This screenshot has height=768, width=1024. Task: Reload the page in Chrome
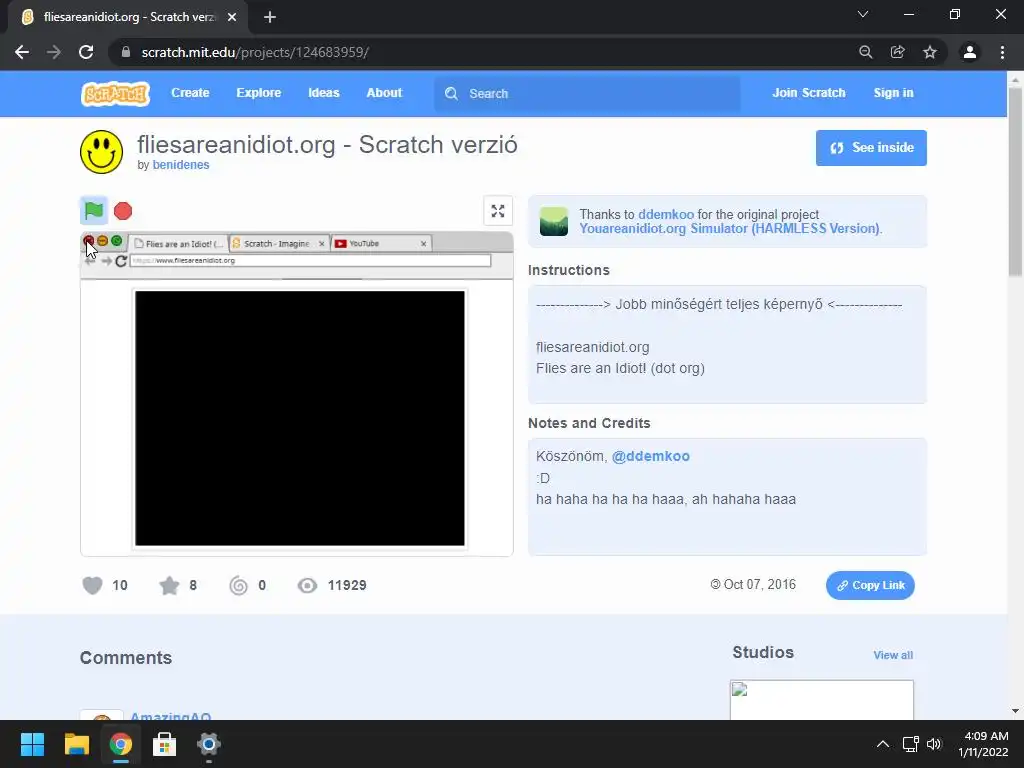(86, 52)
